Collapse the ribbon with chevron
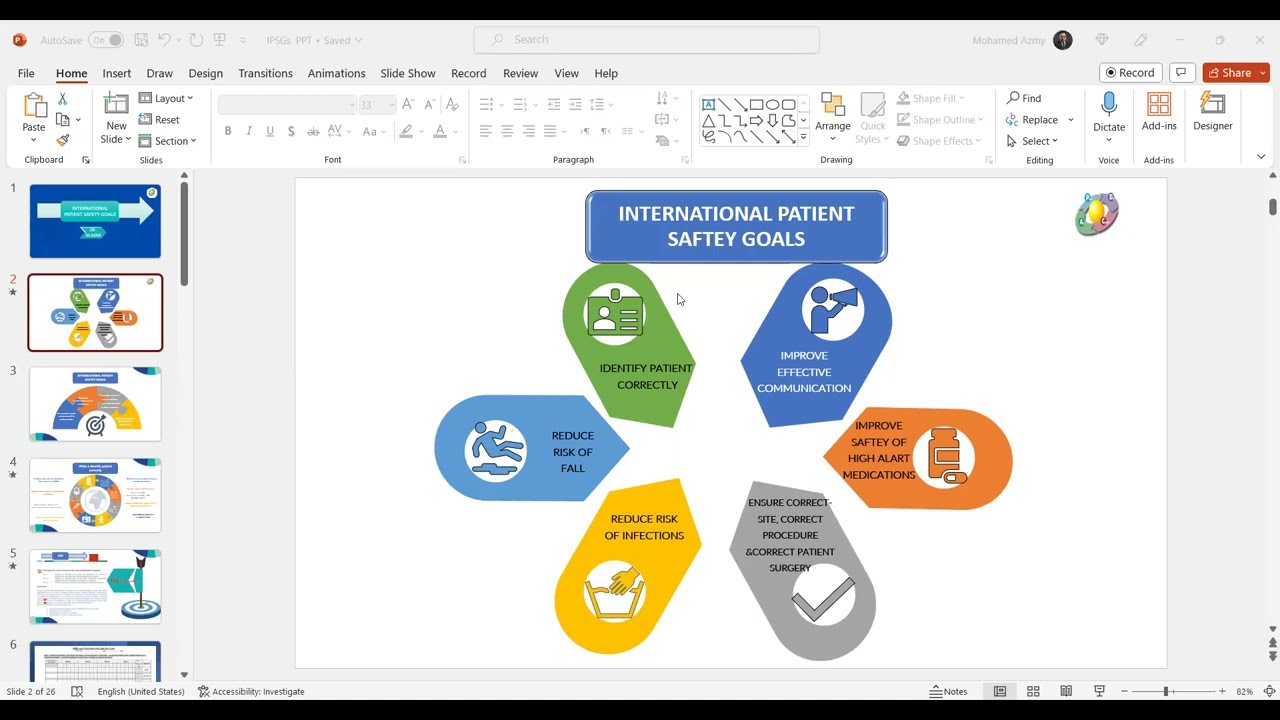This screenshot has width=1280, height=720. (x=1261, y=157)
